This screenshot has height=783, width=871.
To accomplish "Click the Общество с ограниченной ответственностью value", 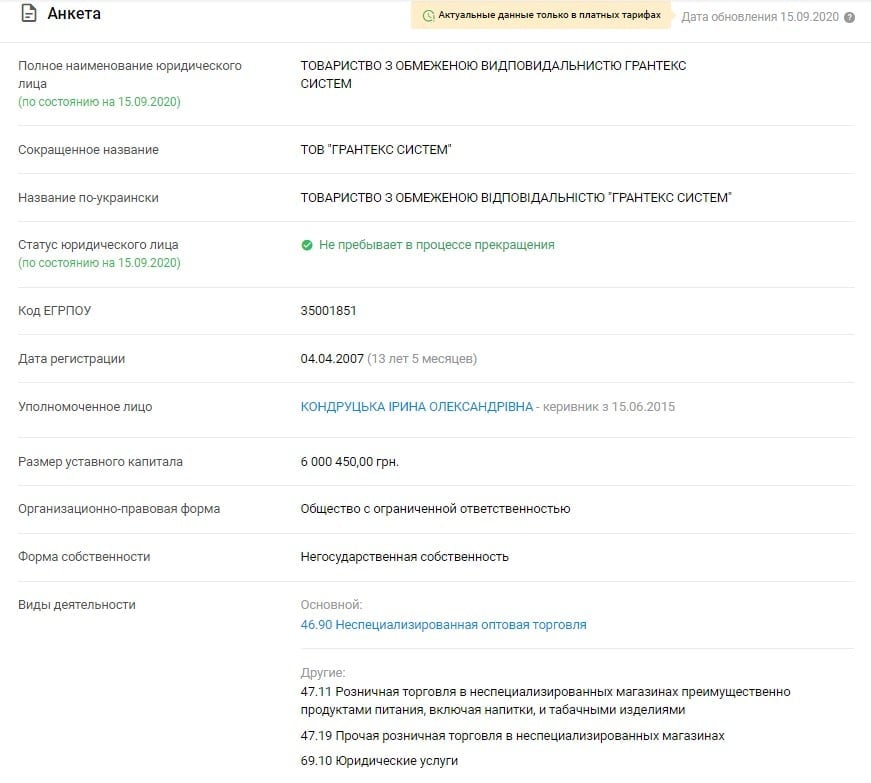I will 435,509.
